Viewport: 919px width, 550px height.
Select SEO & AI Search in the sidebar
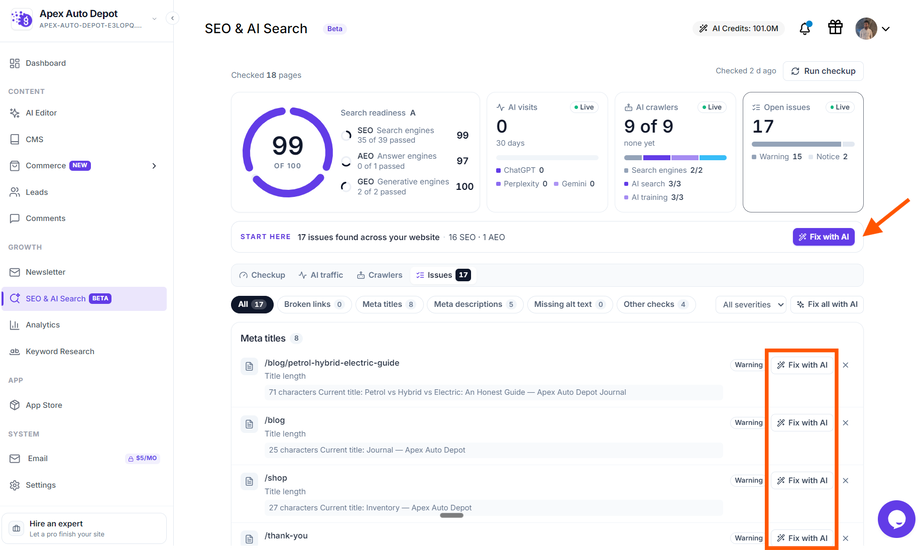pos(84,298)
